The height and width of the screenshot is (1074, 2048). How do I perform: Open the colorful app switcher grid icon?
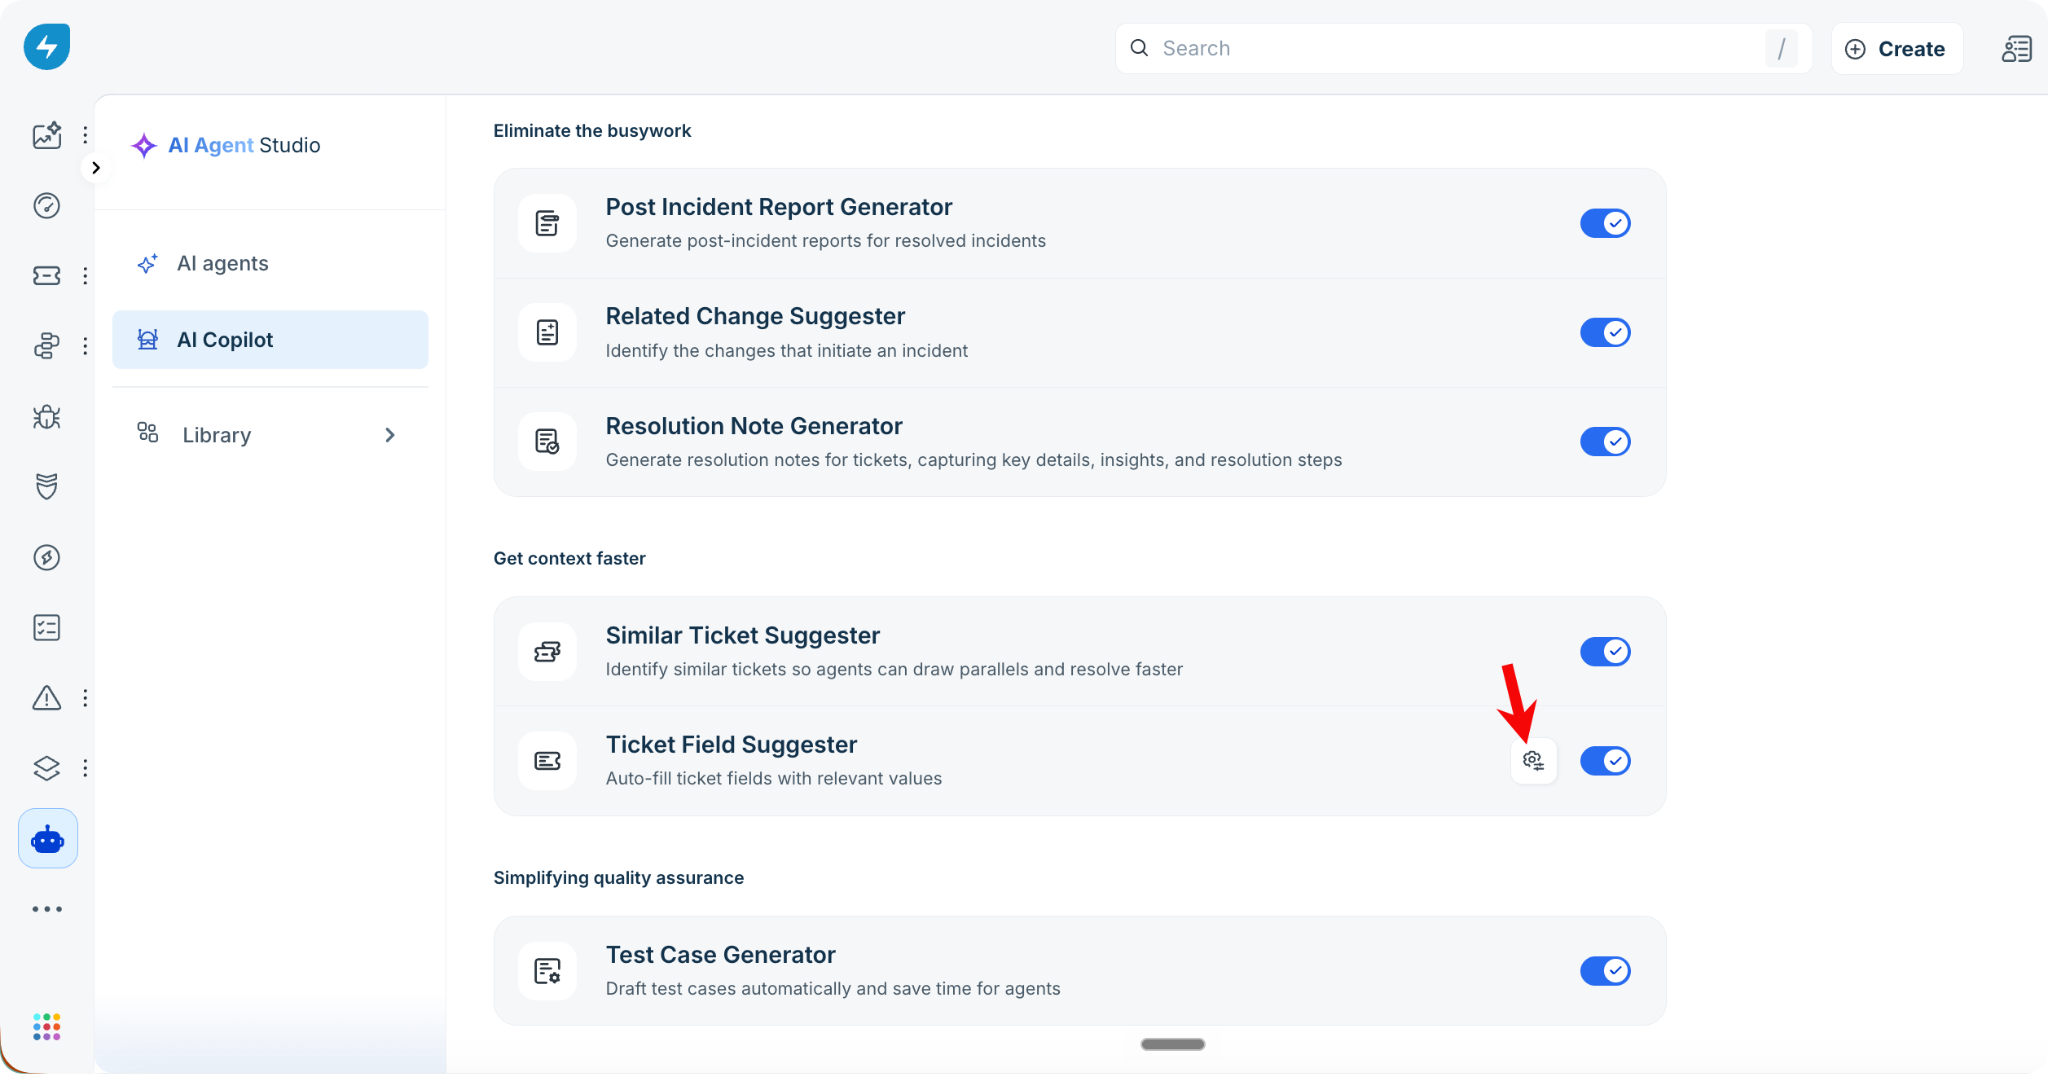47,1027
